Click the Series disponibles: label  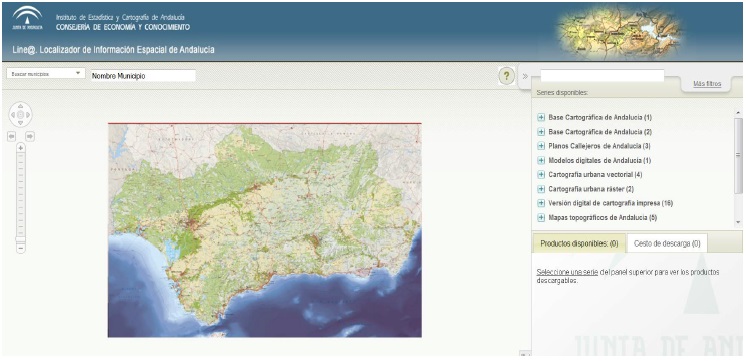[562, 93]
